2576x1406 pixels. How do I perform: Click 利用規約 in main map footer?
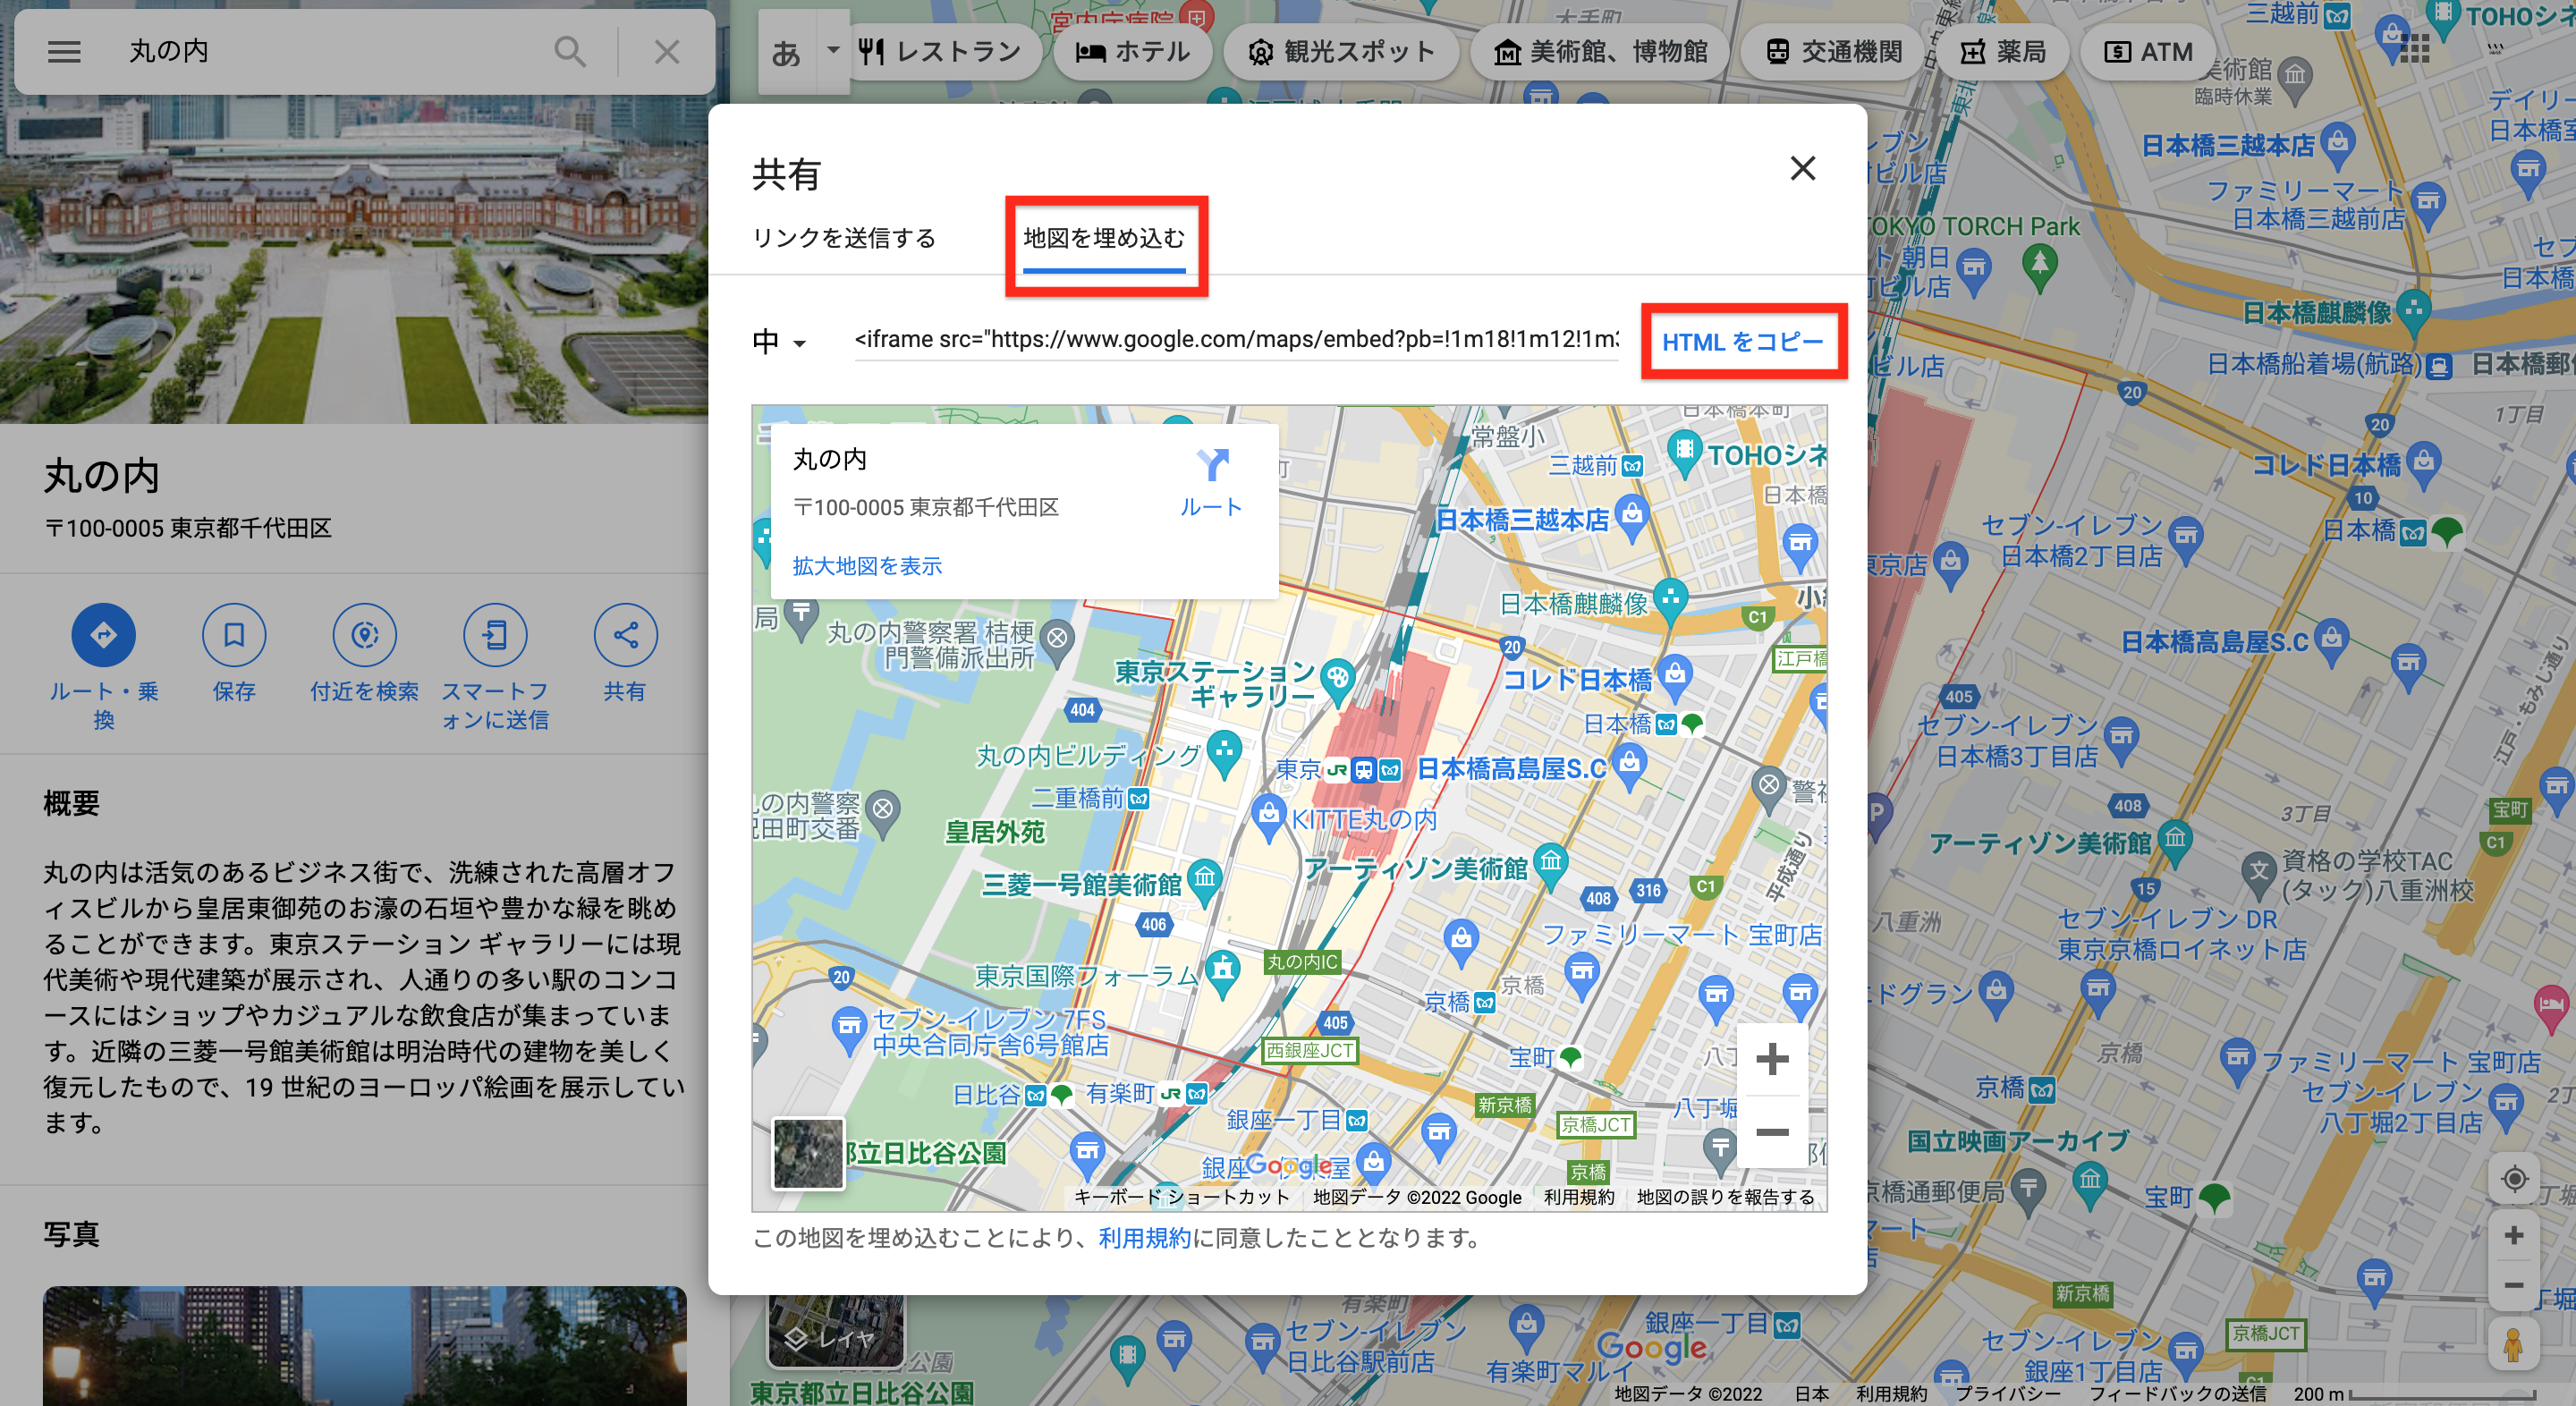pos(1891,1394)
